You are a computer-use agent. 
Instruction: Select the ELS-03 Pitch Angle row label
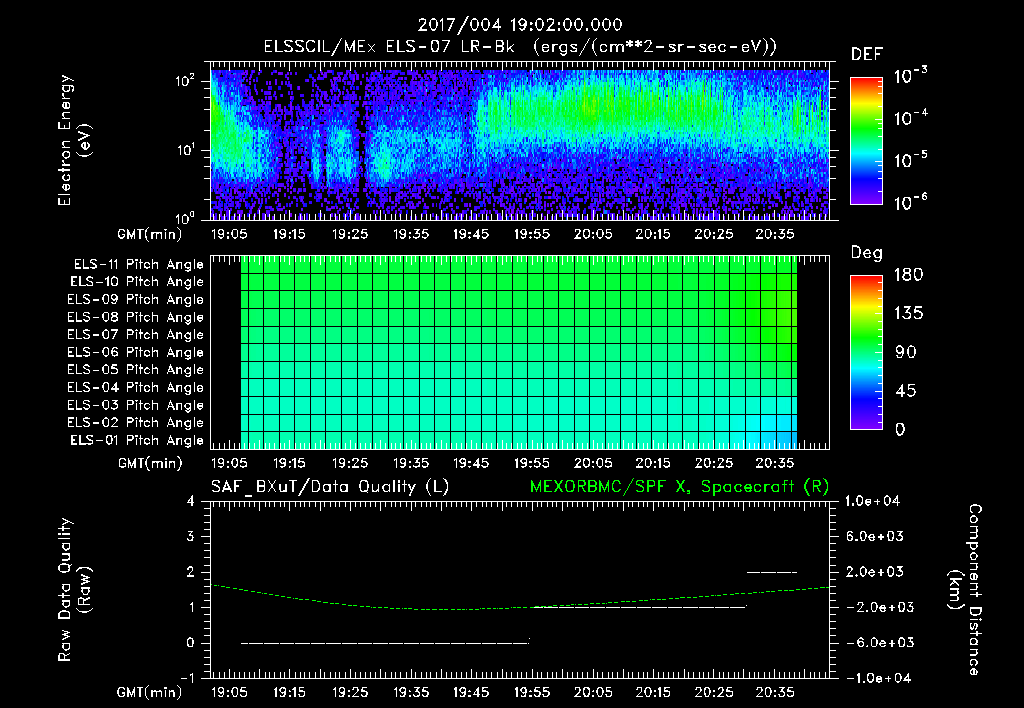(136, 406)
